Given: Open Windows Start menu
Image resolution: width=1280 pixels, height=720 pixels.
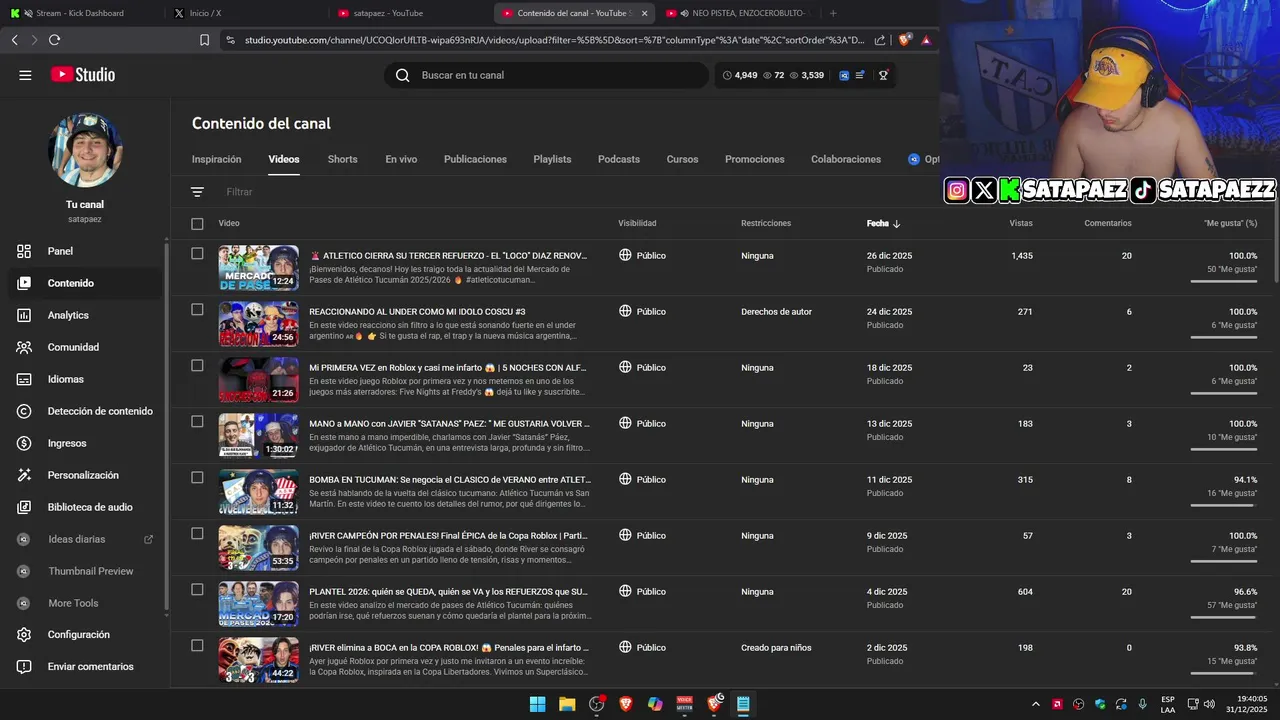Looking at the screenshot, I should [x=537, y=704].
